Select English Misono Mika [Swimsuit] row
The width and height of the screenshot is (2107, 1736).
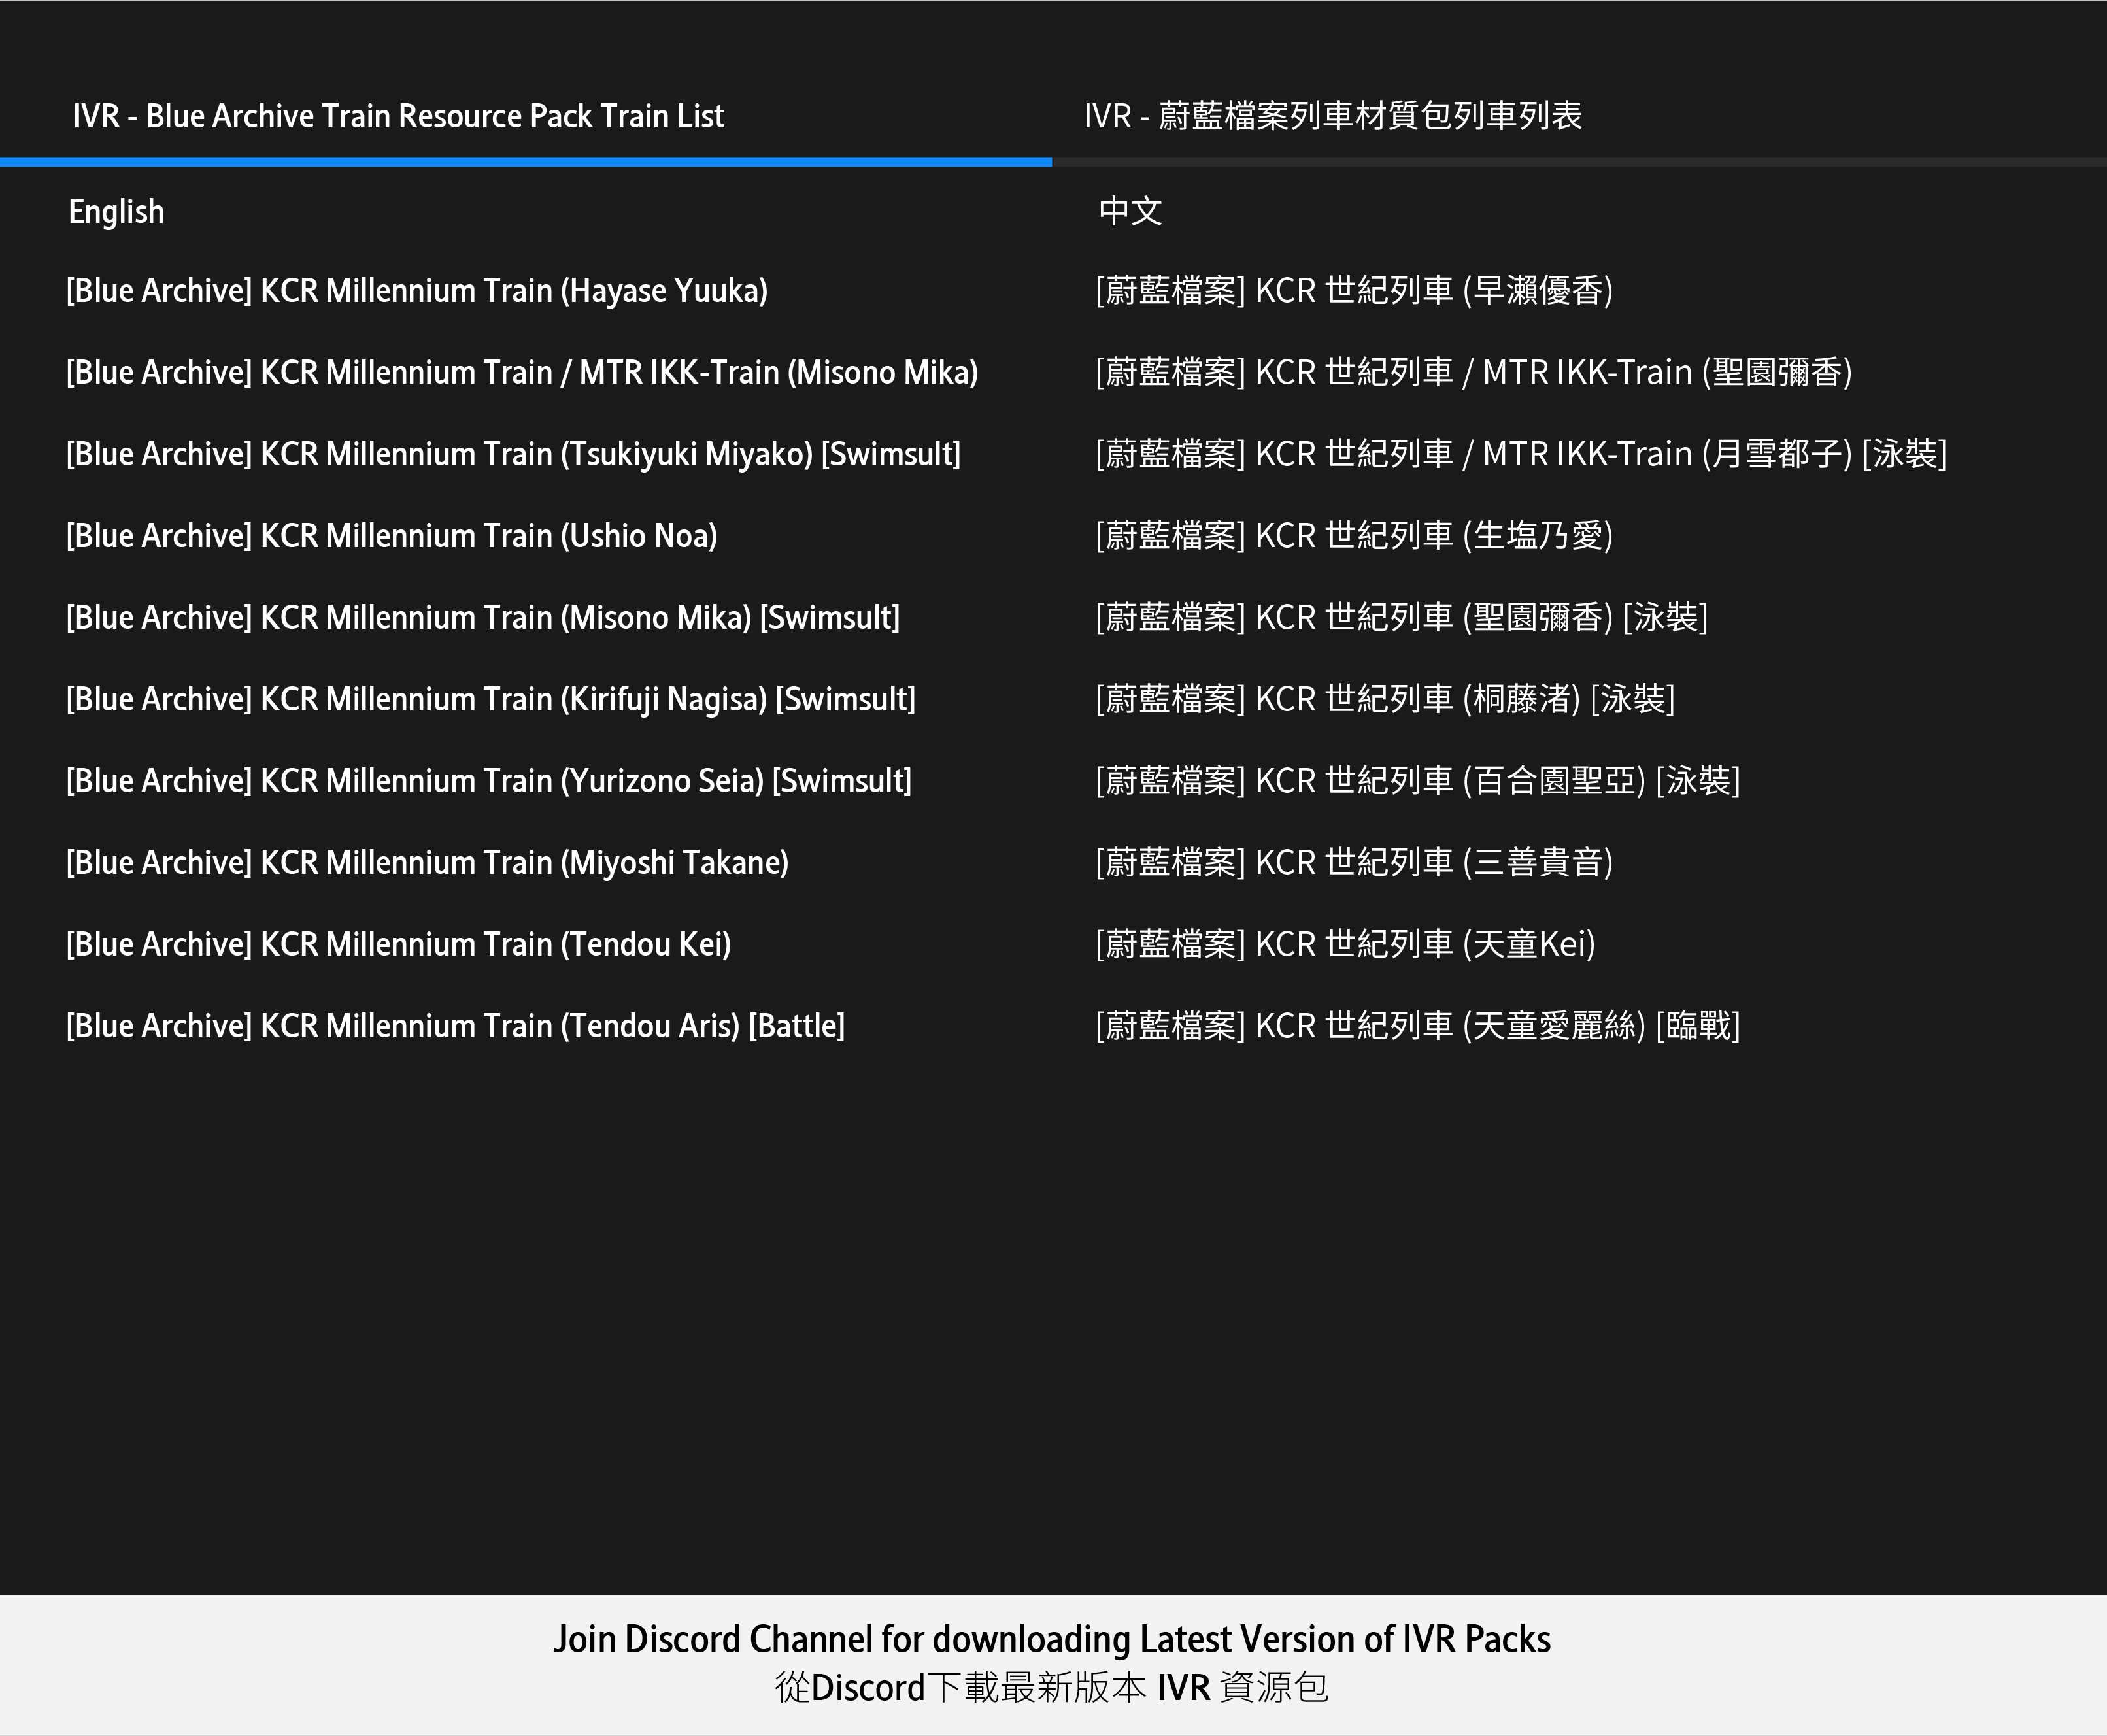tap(483, 618)
